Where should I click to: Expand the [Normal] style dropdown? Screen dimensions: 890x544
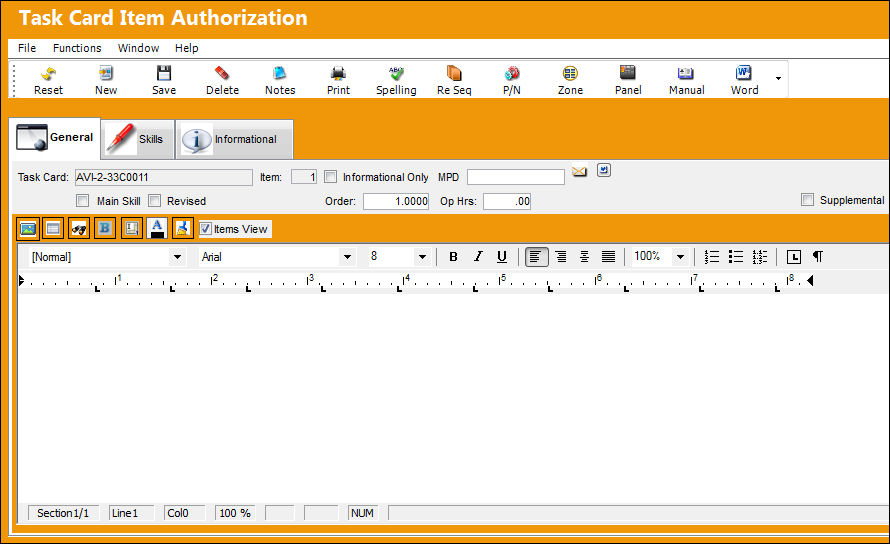177,257
